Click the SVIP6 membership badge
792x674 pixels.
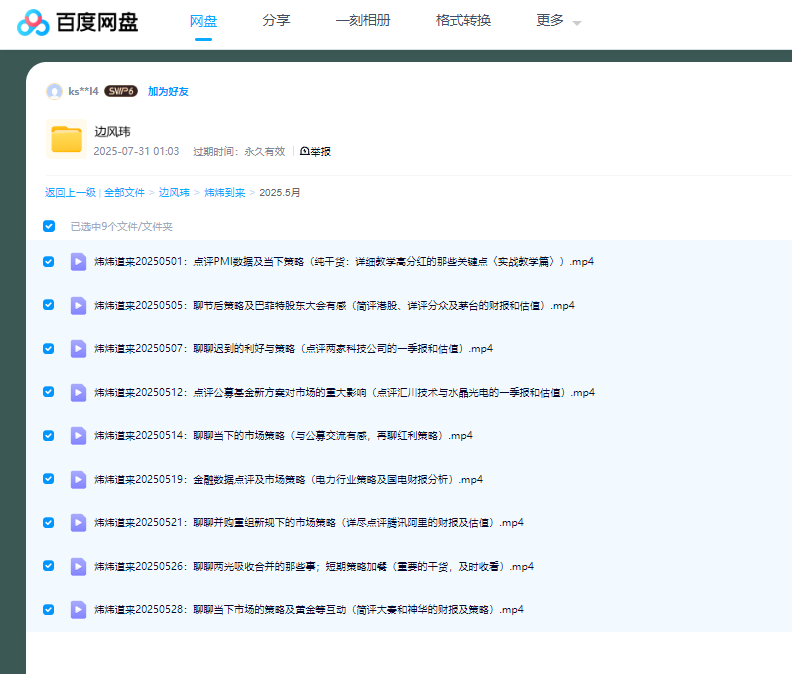pyautogui.click(x=121, y=91)
